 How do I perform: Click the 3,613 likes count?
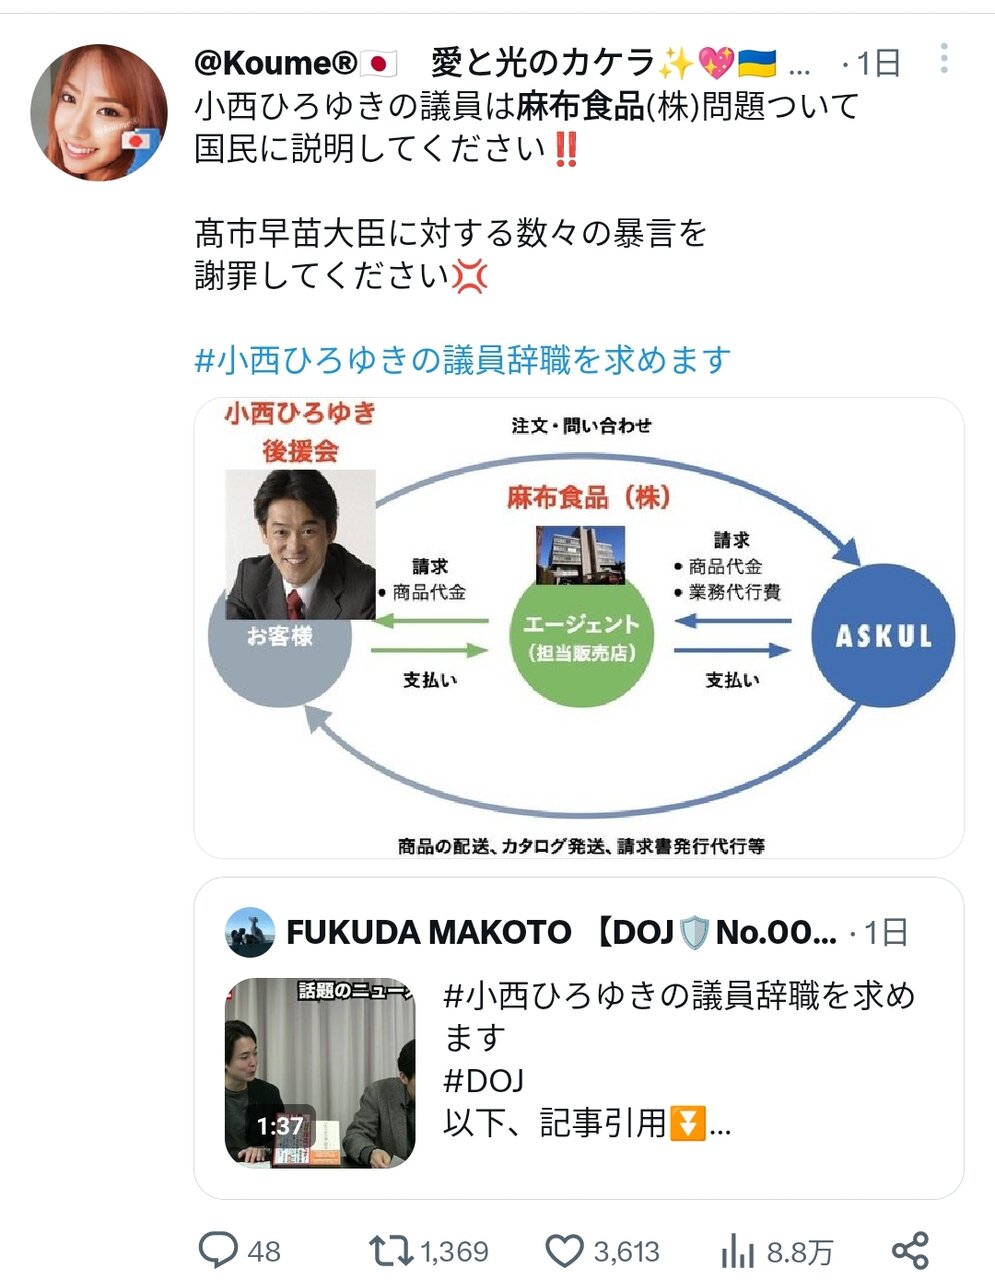pyautogui.click(x=626, y=1252)
